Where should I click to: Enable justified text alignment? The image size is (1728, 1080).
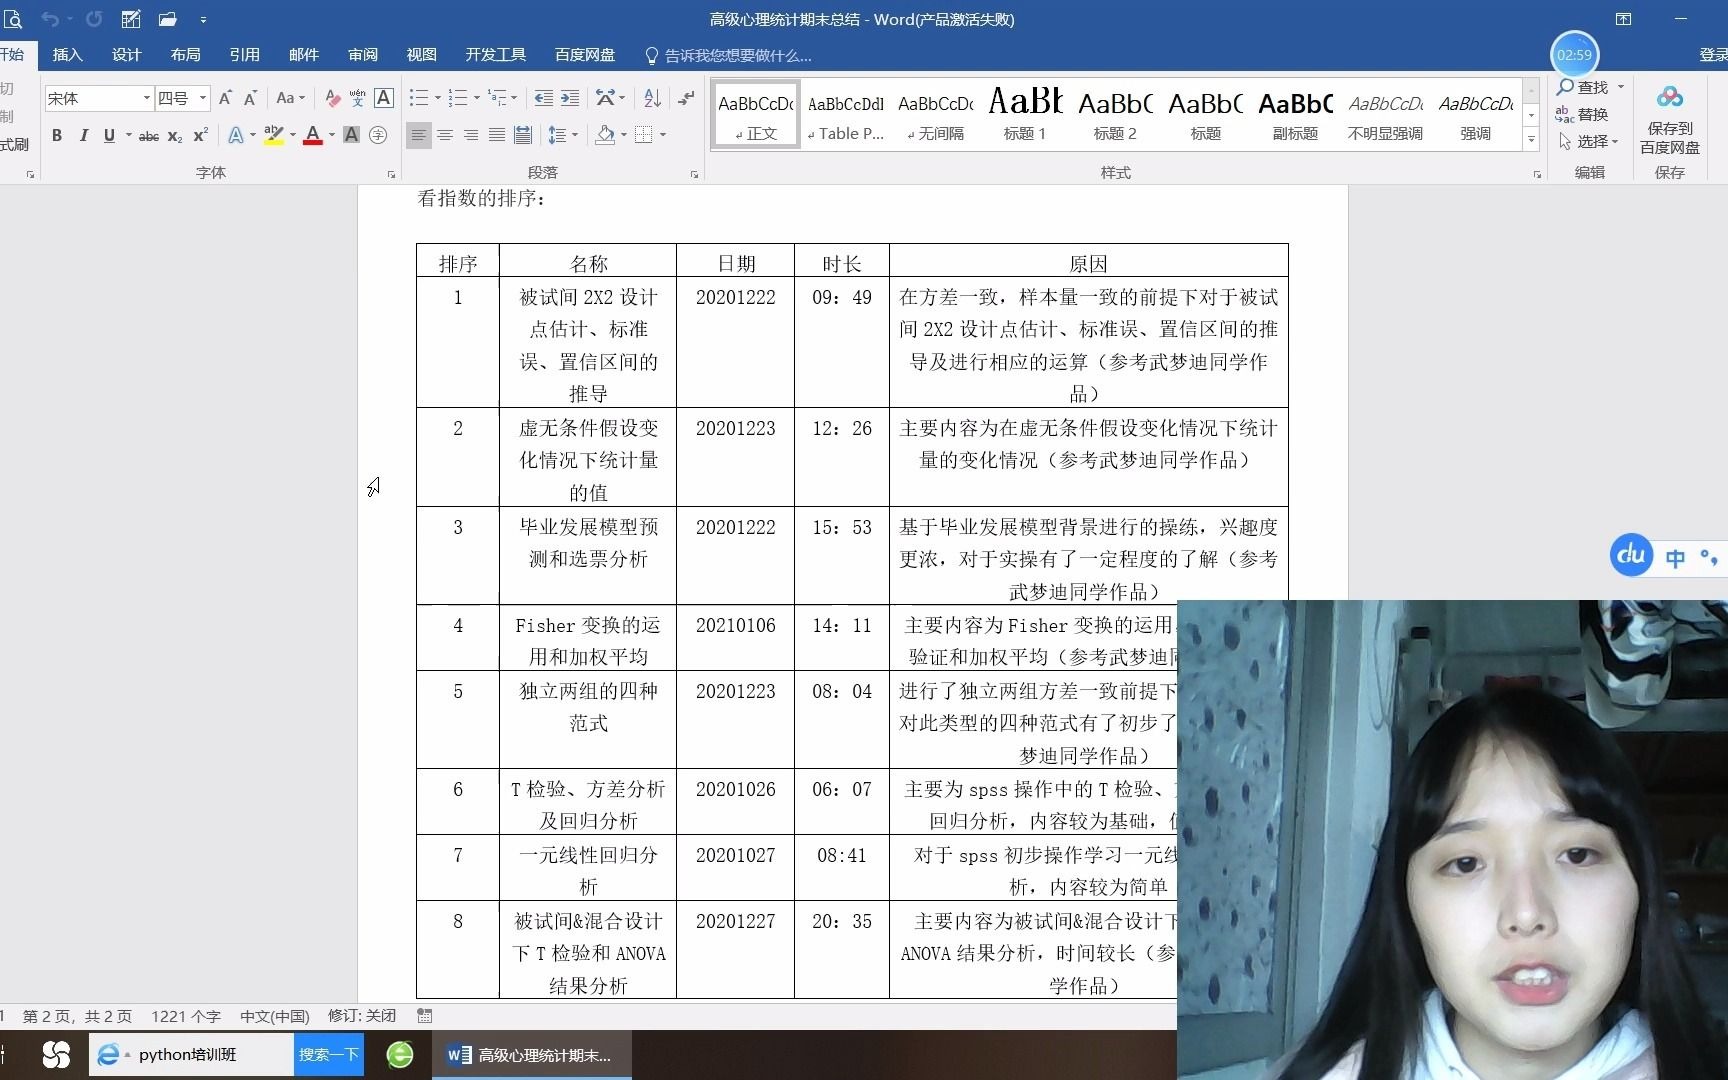click(496, 135)
